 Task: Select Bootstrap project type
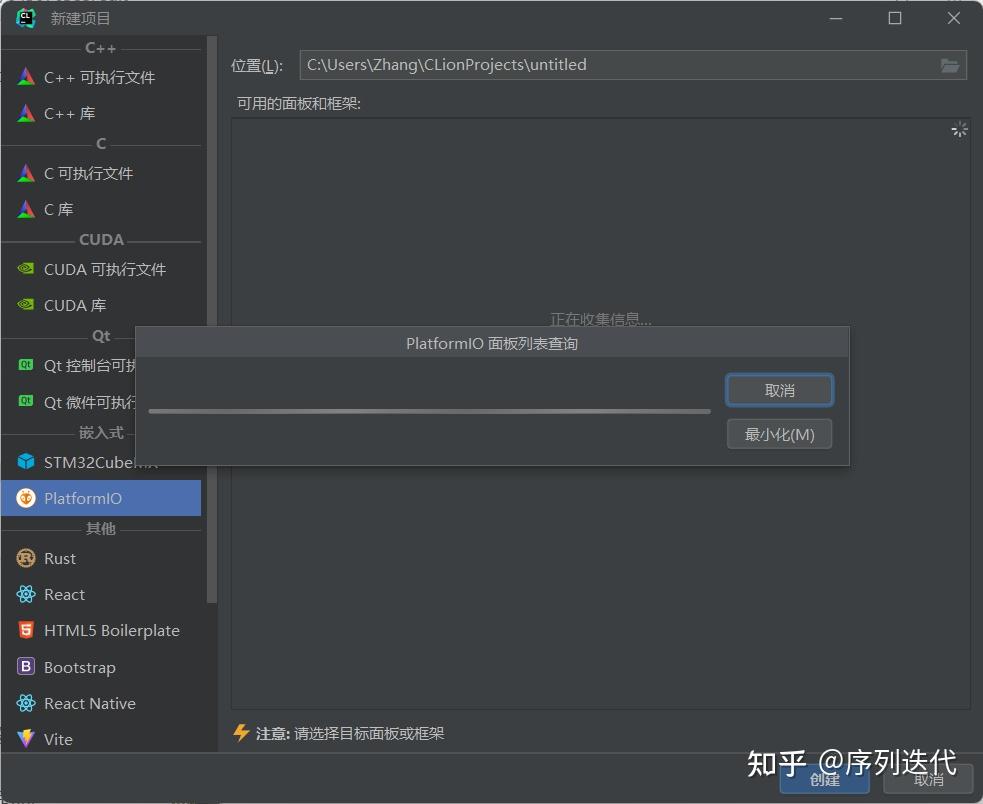(x=101, y=667)
